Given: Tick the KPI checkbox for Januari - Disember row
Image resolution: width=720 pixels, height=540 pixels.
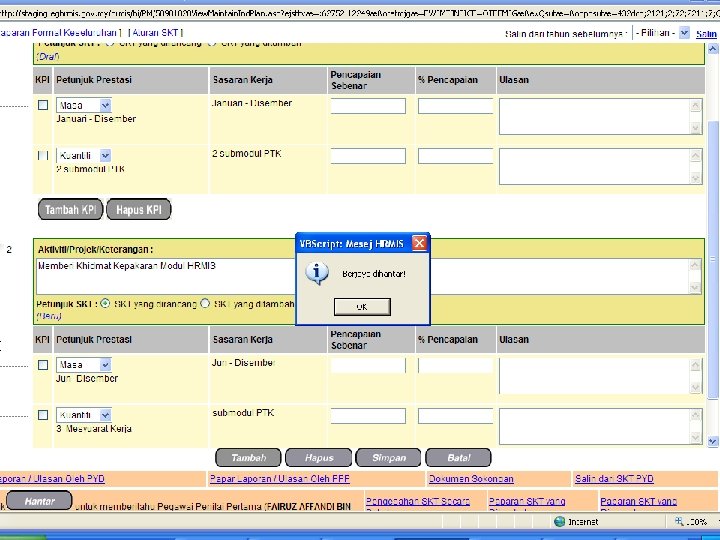Looking at the screenshot, I should coord(43,105).
